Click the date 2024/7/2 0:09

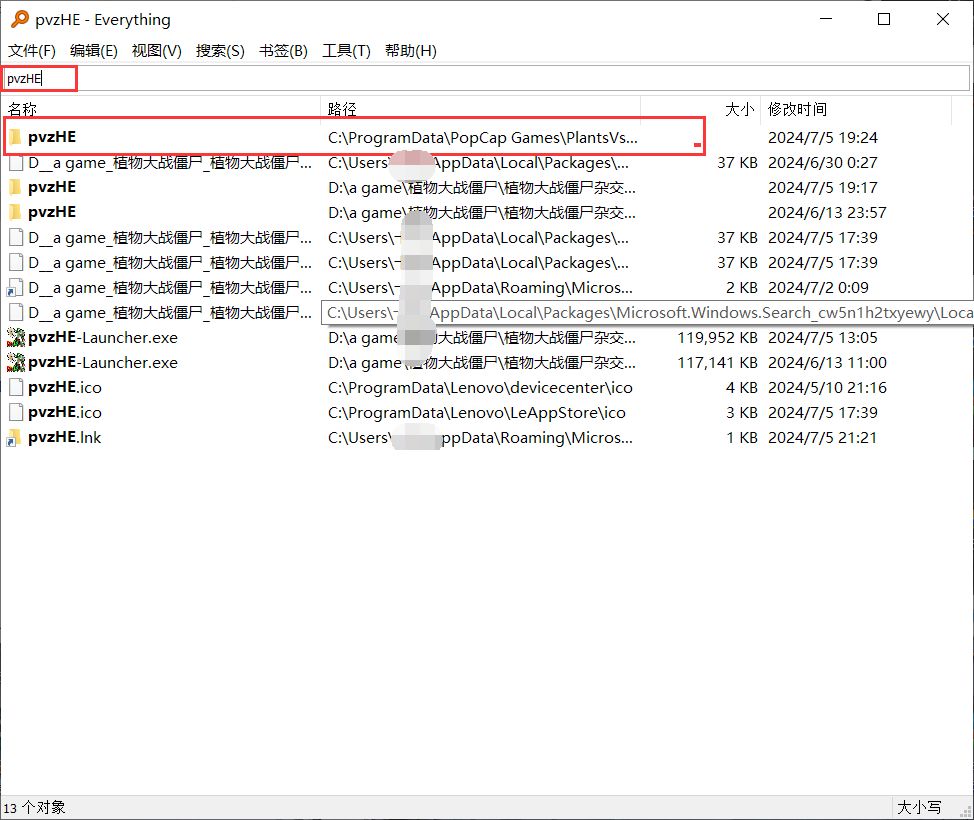pyautogui.click(x=819, y=288)
